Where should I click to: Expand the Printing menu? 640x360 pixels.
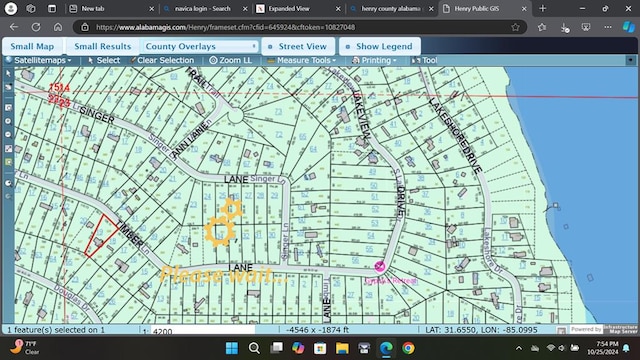point(375,60)
